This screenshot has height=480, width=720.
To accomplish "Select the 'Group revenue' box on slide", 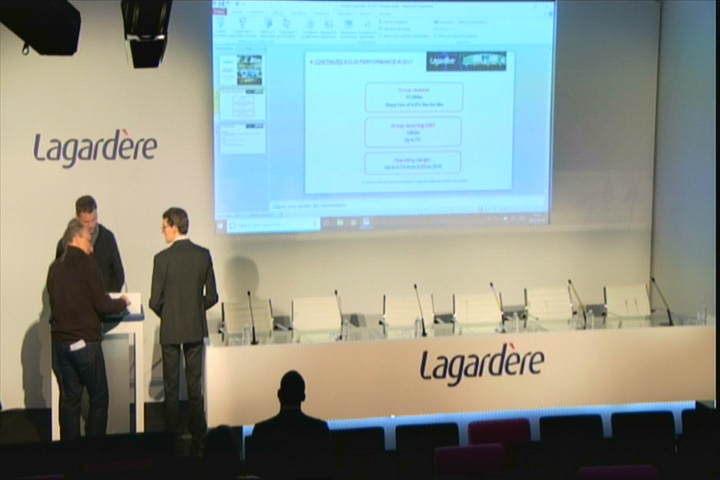I will pyautogui.click(x=414, y=97).
